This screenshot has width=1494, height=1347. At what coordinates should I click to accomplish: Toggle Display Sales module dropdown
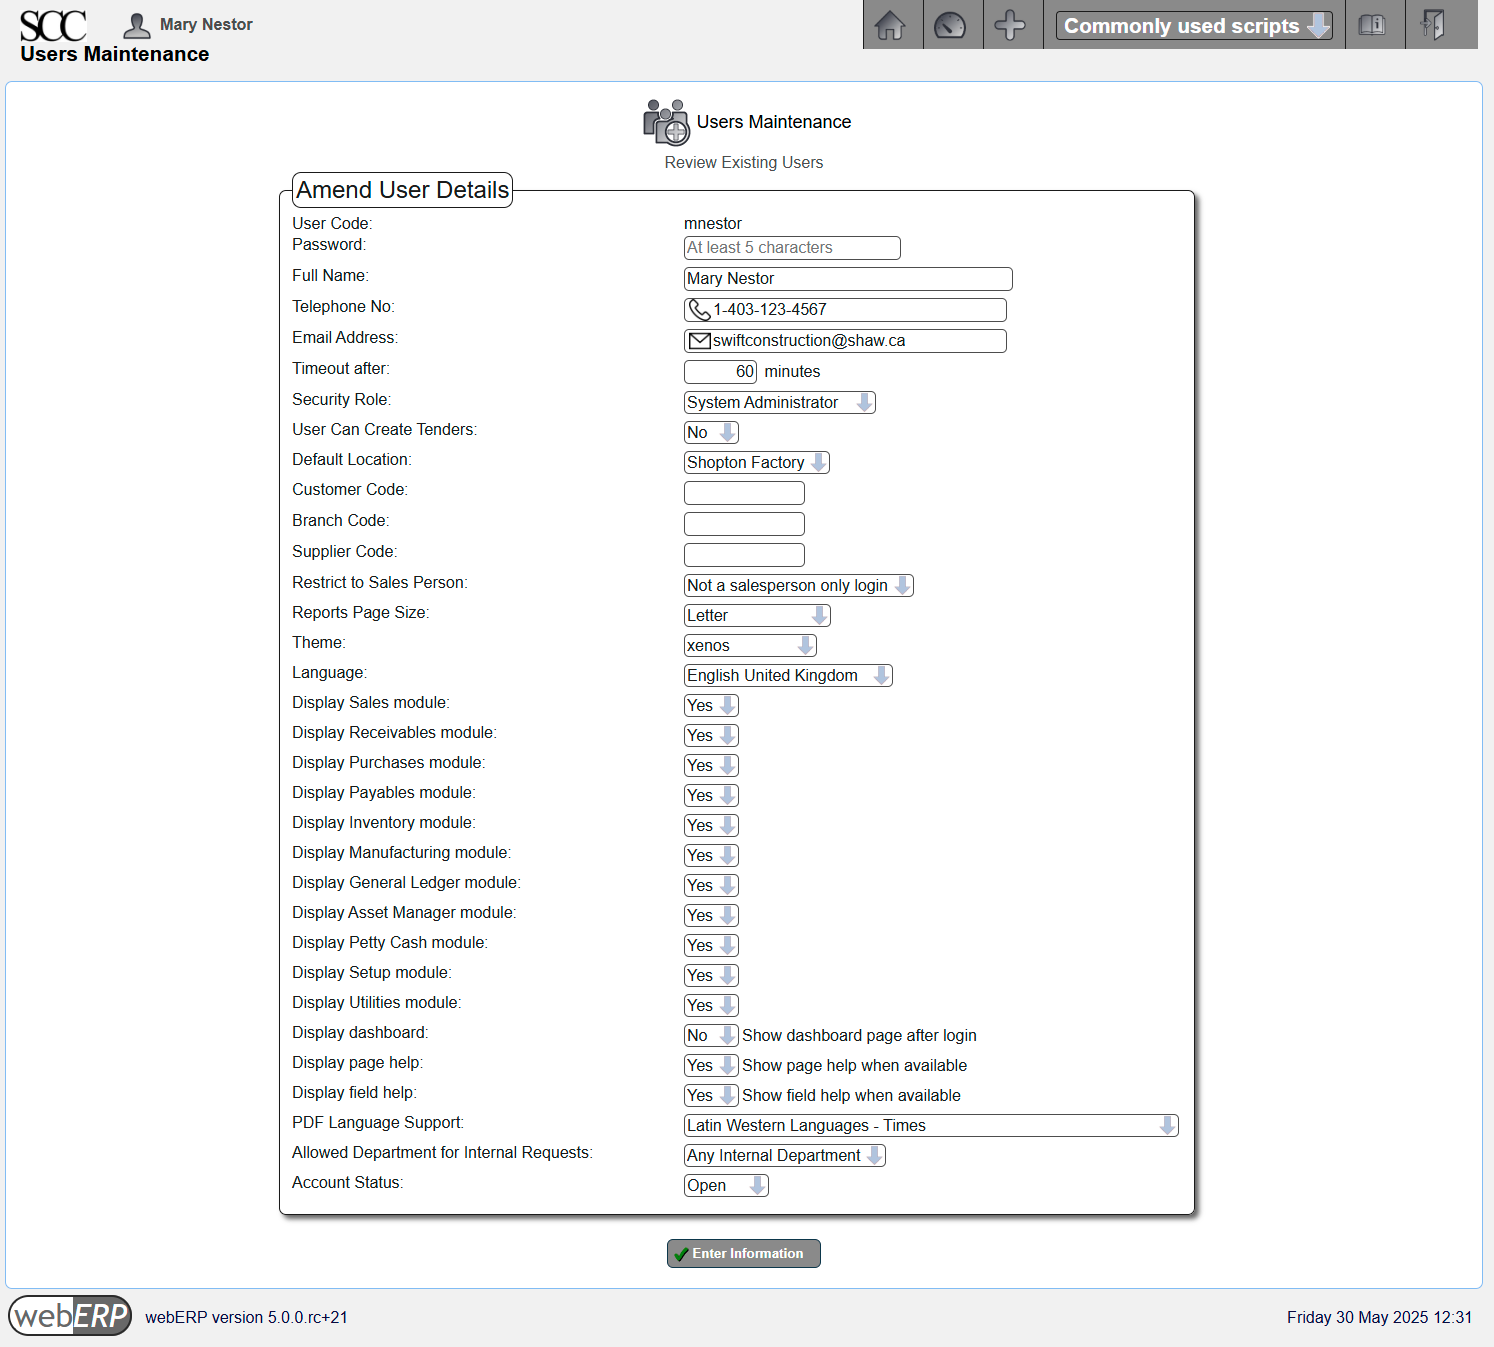click(x=711, y=705)
